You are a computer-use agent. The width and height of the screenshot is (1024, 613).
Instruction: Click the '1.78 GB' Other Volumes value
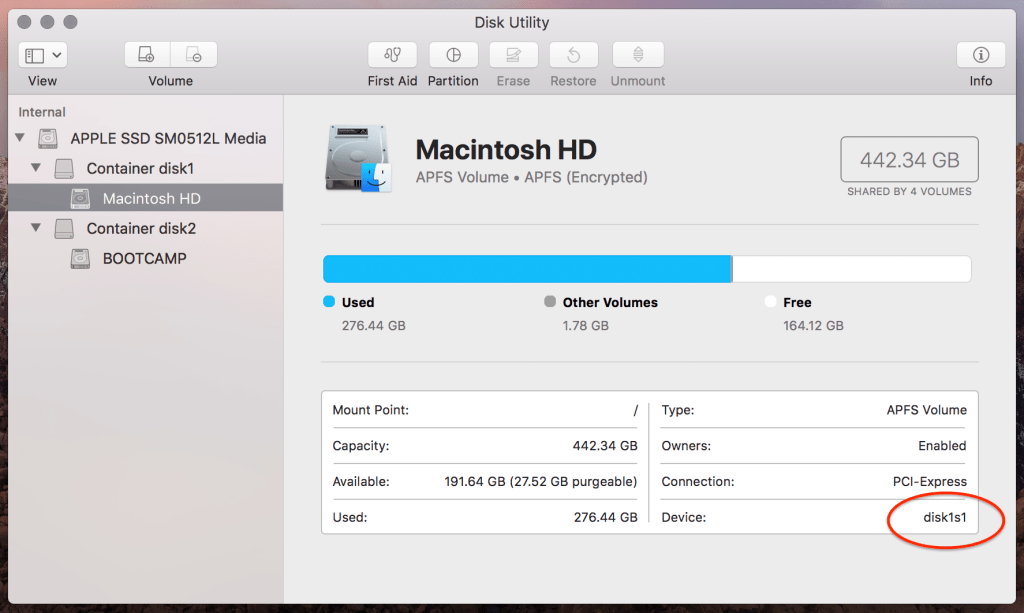586,325
